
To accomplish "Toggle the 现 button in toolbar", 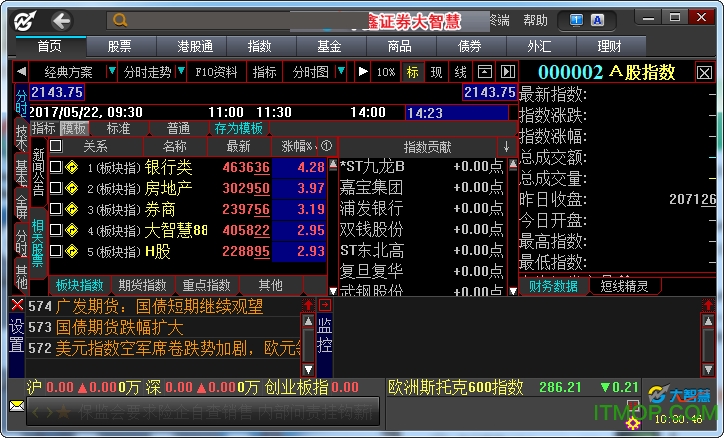I will click(x=436, y=72).
